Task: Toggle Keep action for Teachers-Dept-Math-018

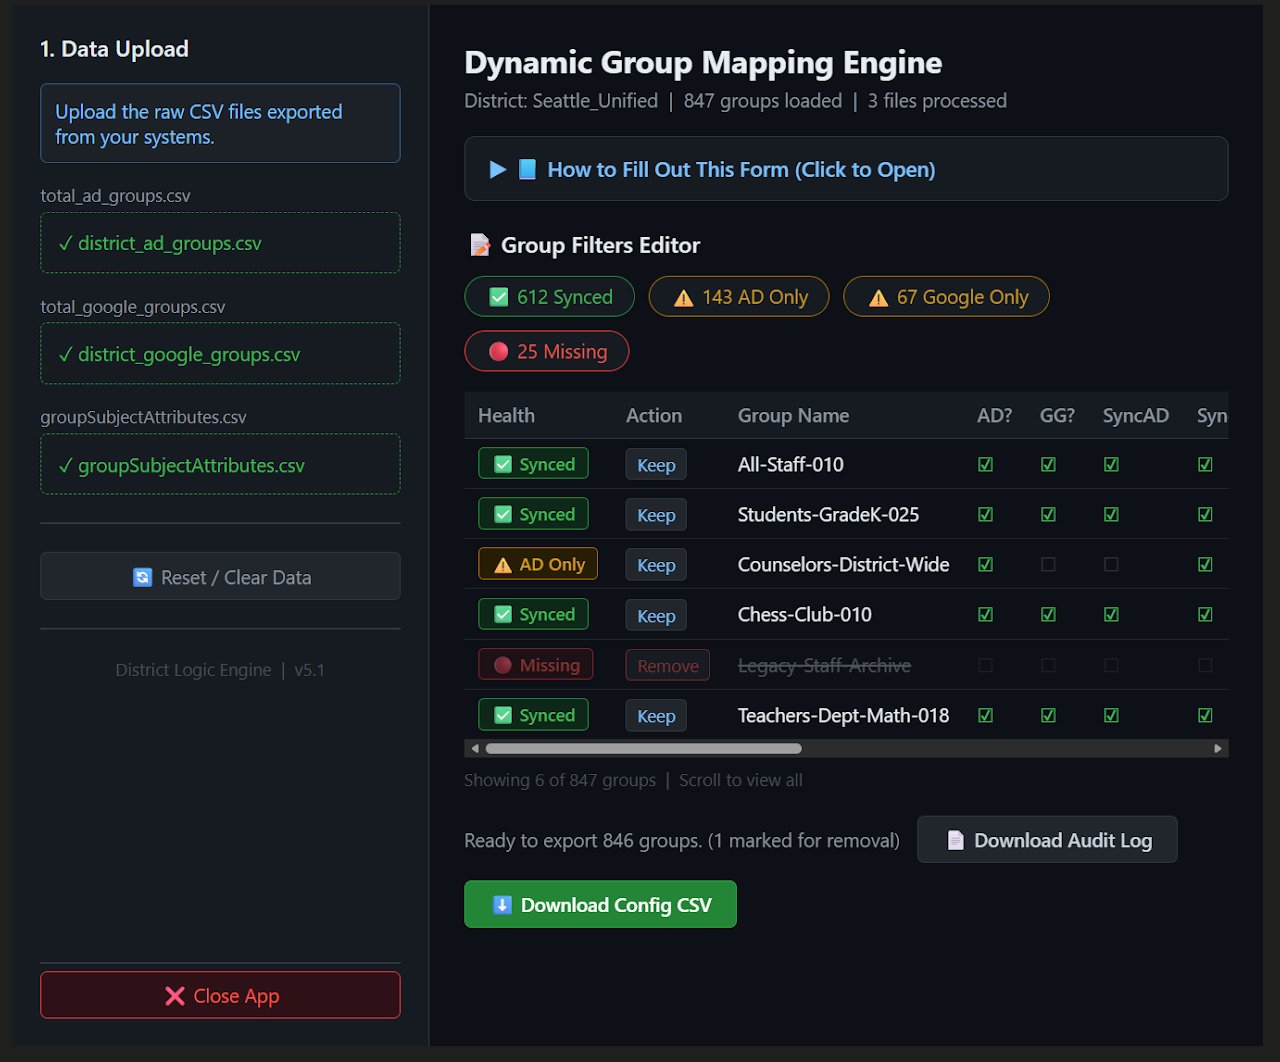Action: click(x=656, y=716)
